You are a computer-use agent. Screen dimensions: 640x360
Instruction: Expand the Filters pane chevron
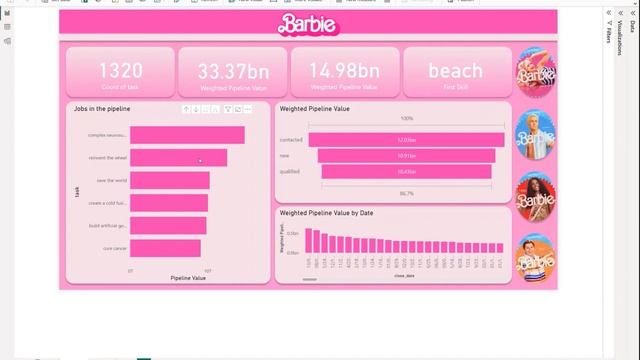click(x=609, y=13)
